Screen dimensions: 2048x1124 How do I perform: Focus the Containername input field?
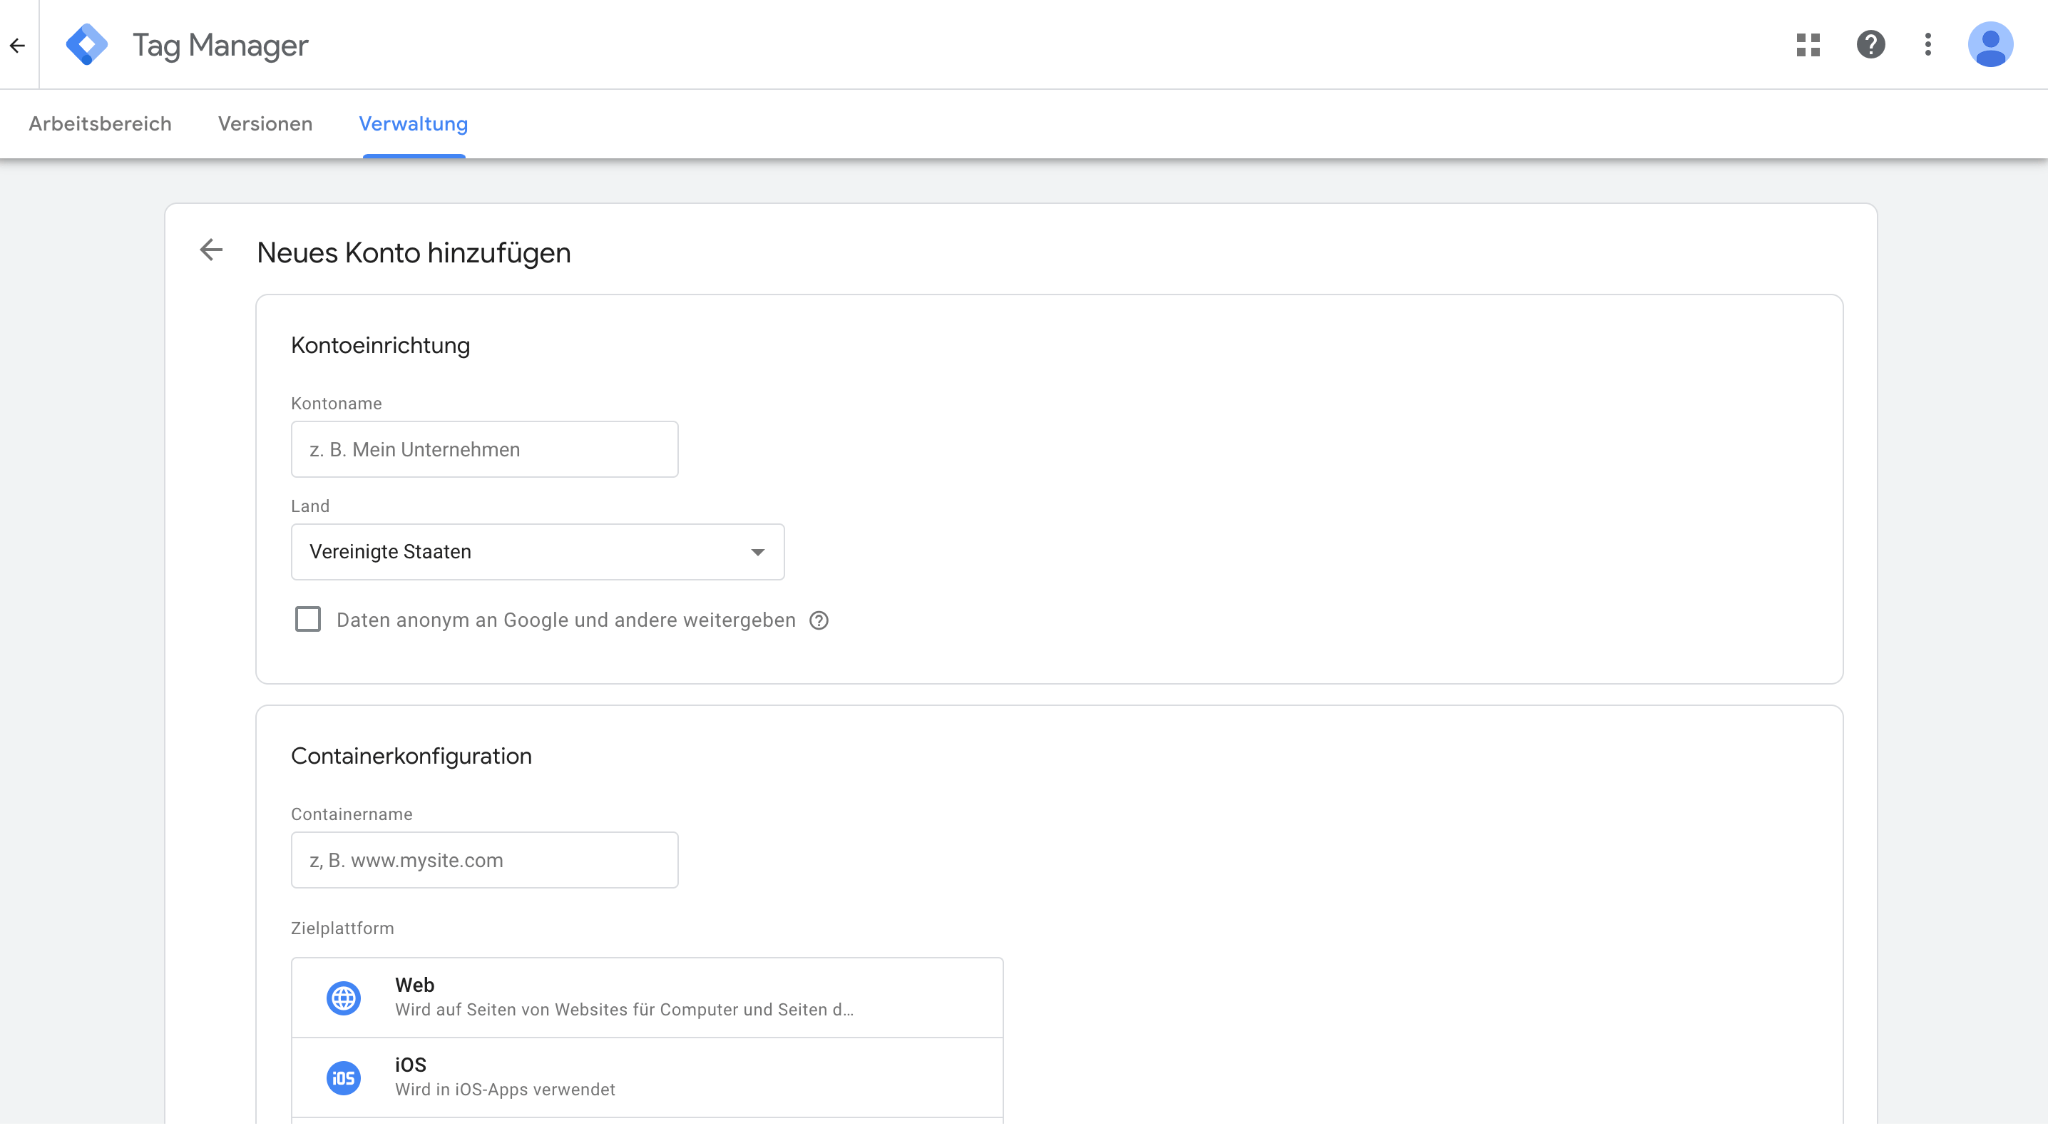tap(485, 860)
